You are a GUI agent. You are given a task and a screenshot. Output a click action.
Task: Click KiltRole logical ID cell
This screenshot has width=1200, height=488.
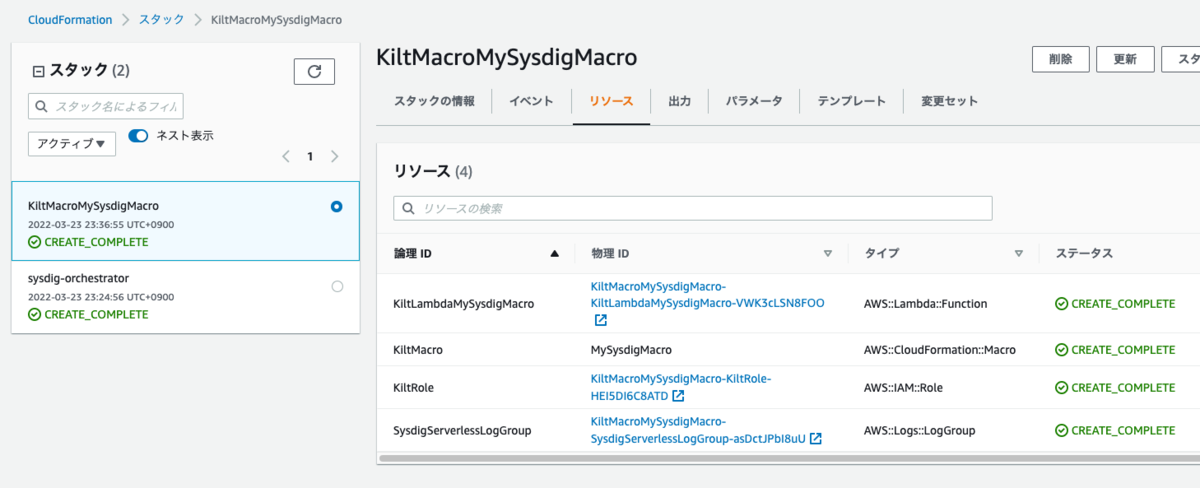(414, 386)
